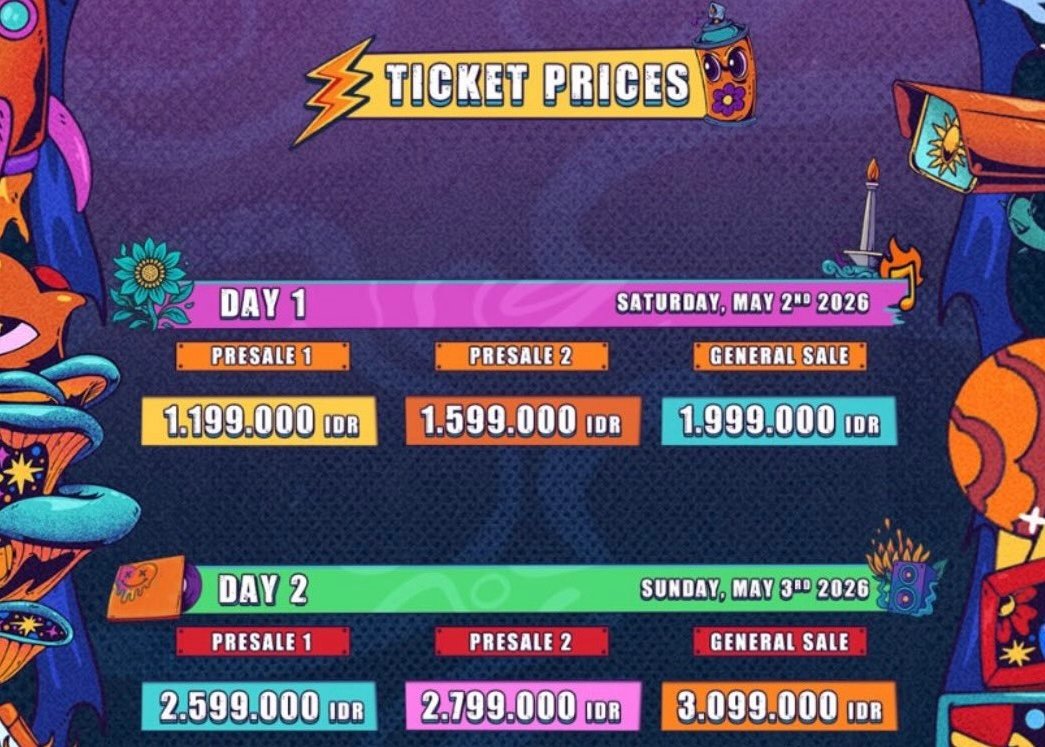Viewport: 1045px width, 747px height.
Task: Click the lightning bolt icon beside Ticket Prices
Action: 333,91
